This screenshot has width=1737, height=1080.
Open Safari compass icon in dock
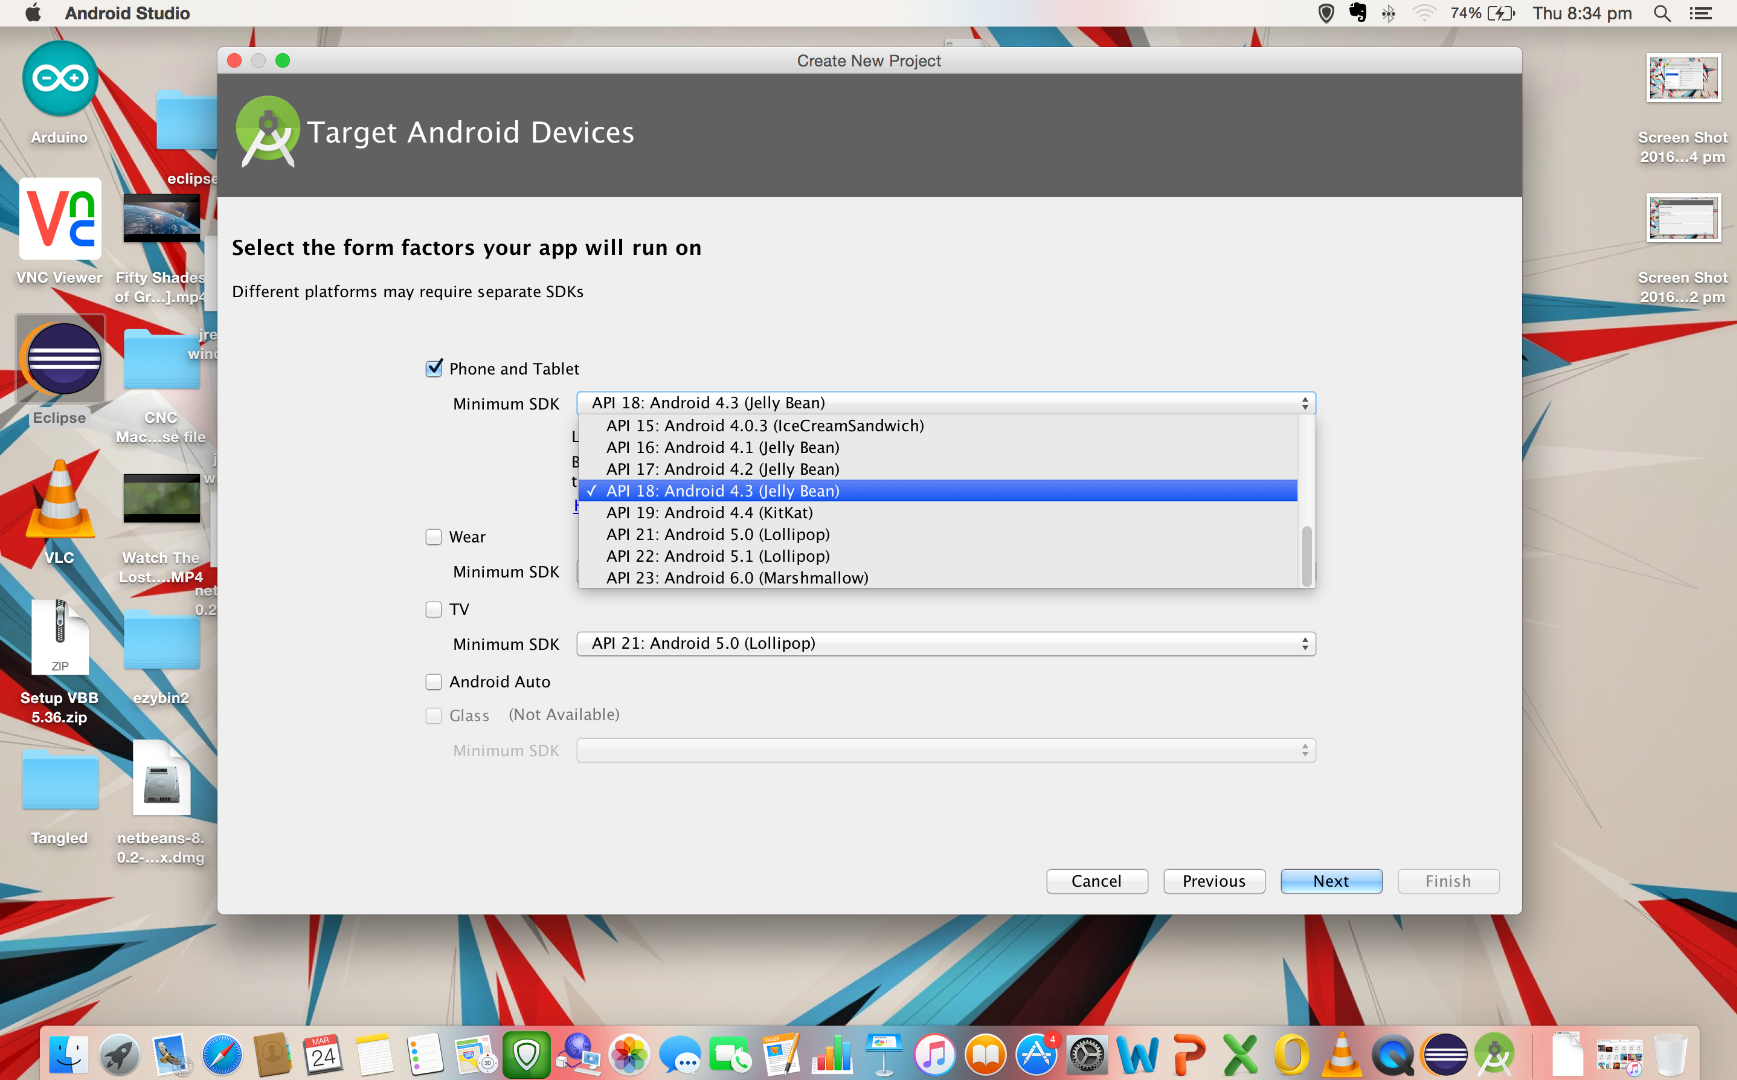222,1055
